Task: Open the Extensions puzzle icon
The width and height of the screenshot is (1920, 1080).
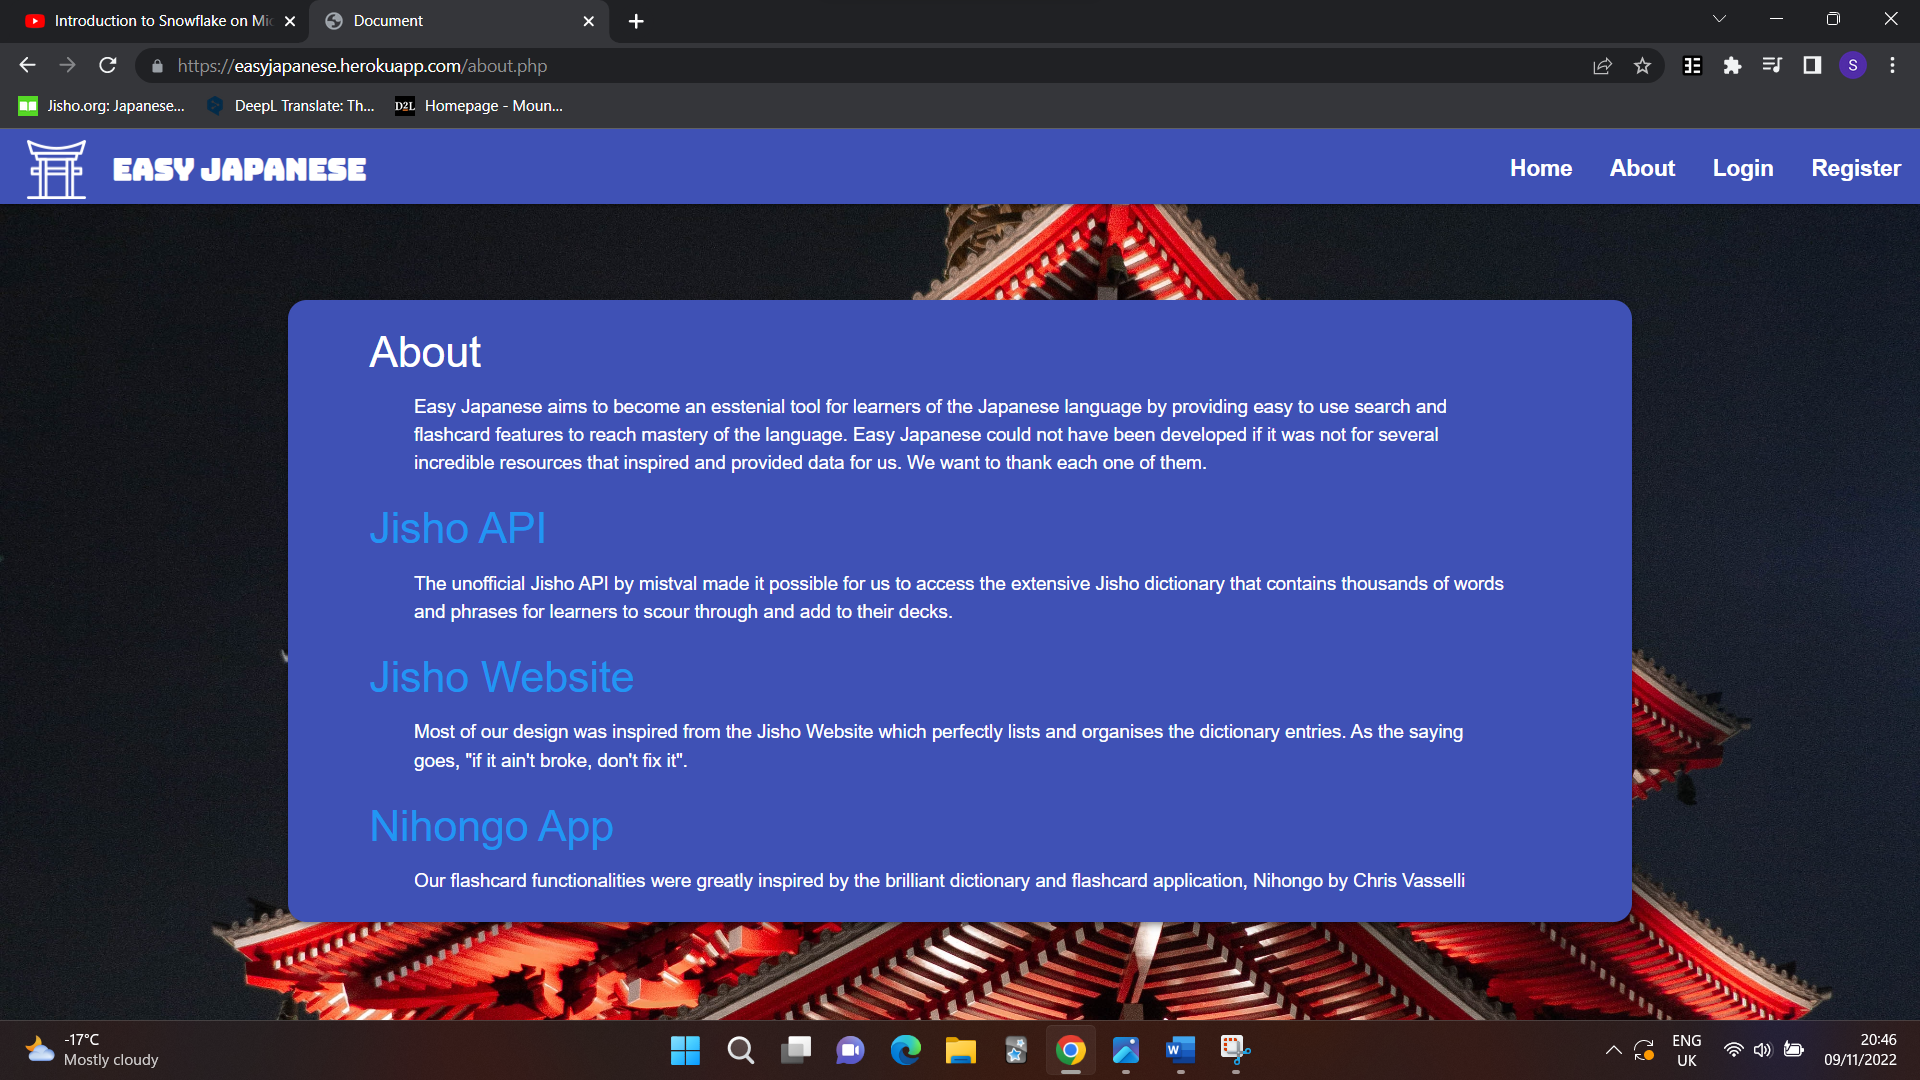Action: (1732, 66)
